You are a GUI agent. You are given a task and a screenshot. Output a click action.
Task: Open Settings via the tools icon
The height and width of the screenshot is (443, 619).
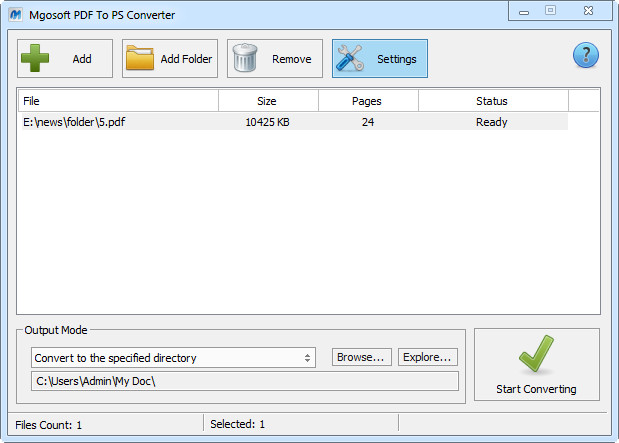[x=351, y=59]
